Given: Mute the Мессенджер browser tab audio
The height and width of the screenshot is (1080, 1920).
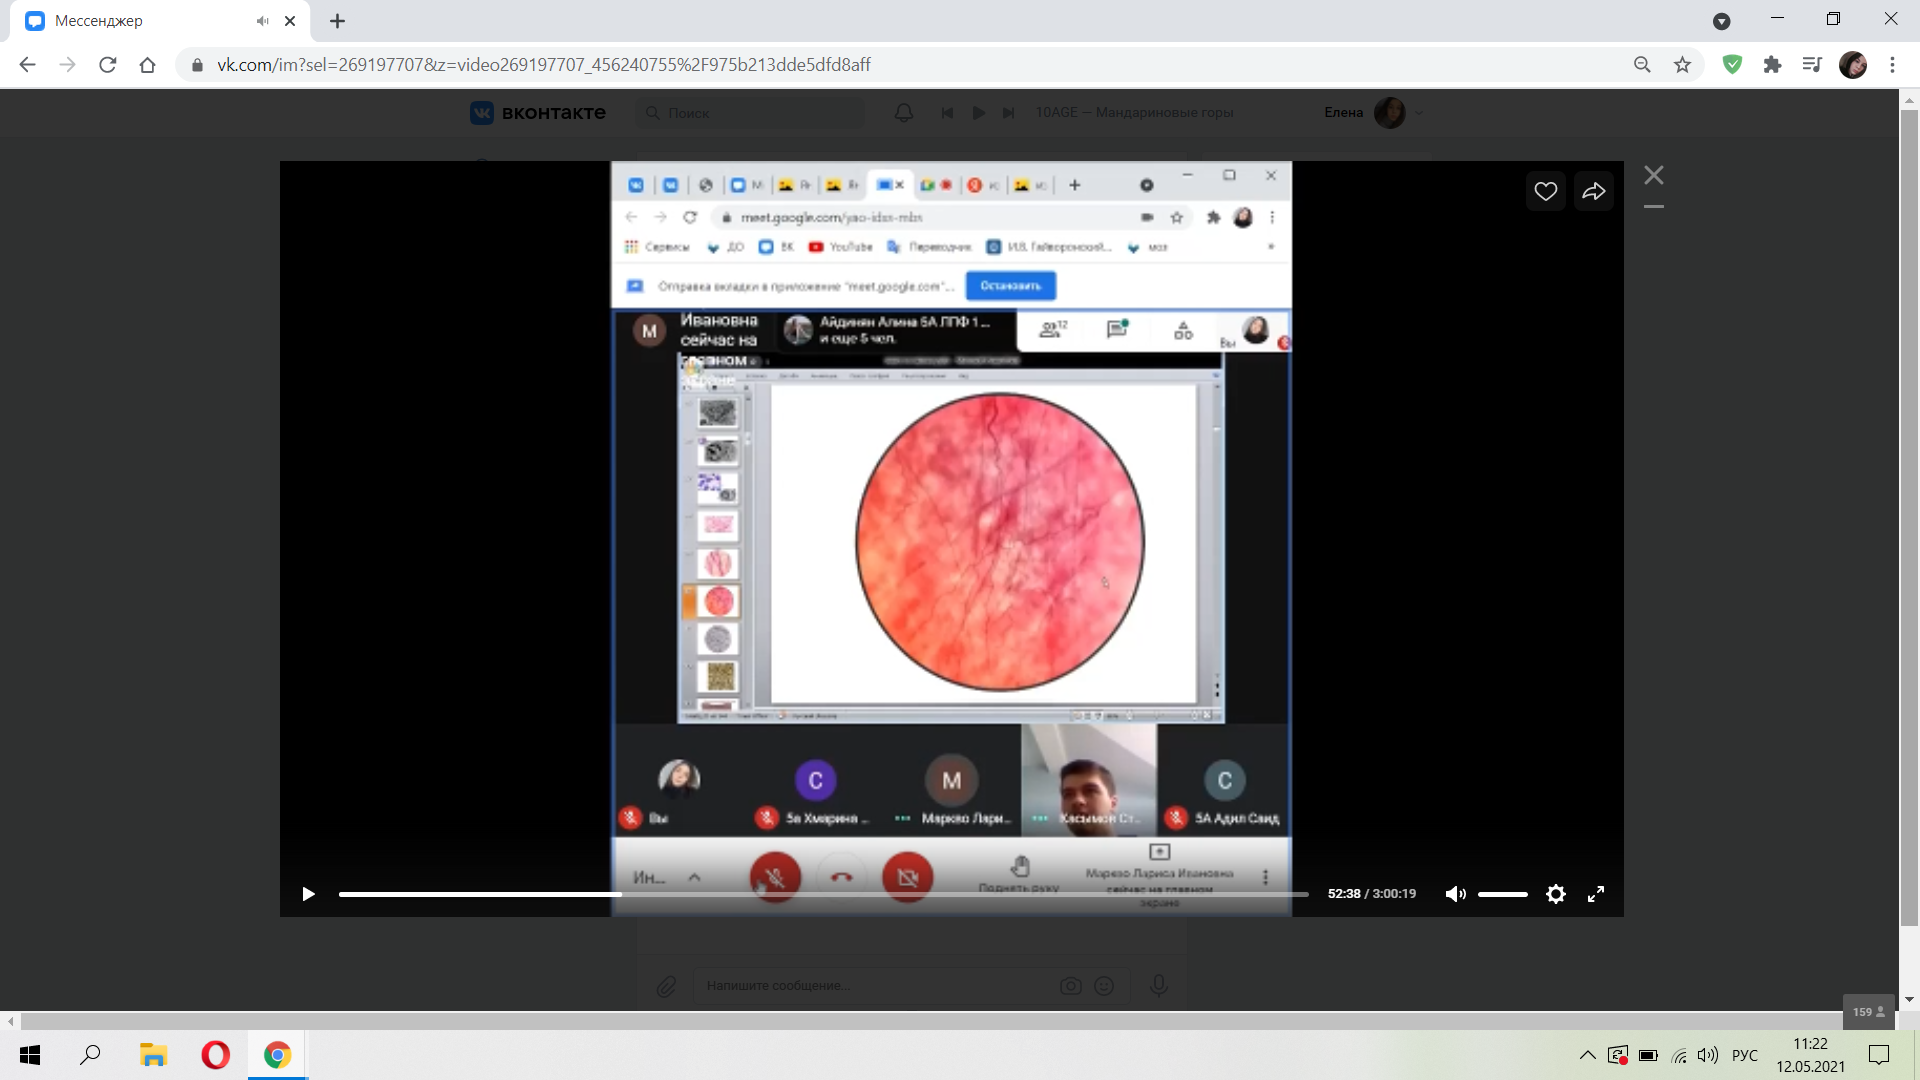Looking at the screenshot, I should pos(262,21).
